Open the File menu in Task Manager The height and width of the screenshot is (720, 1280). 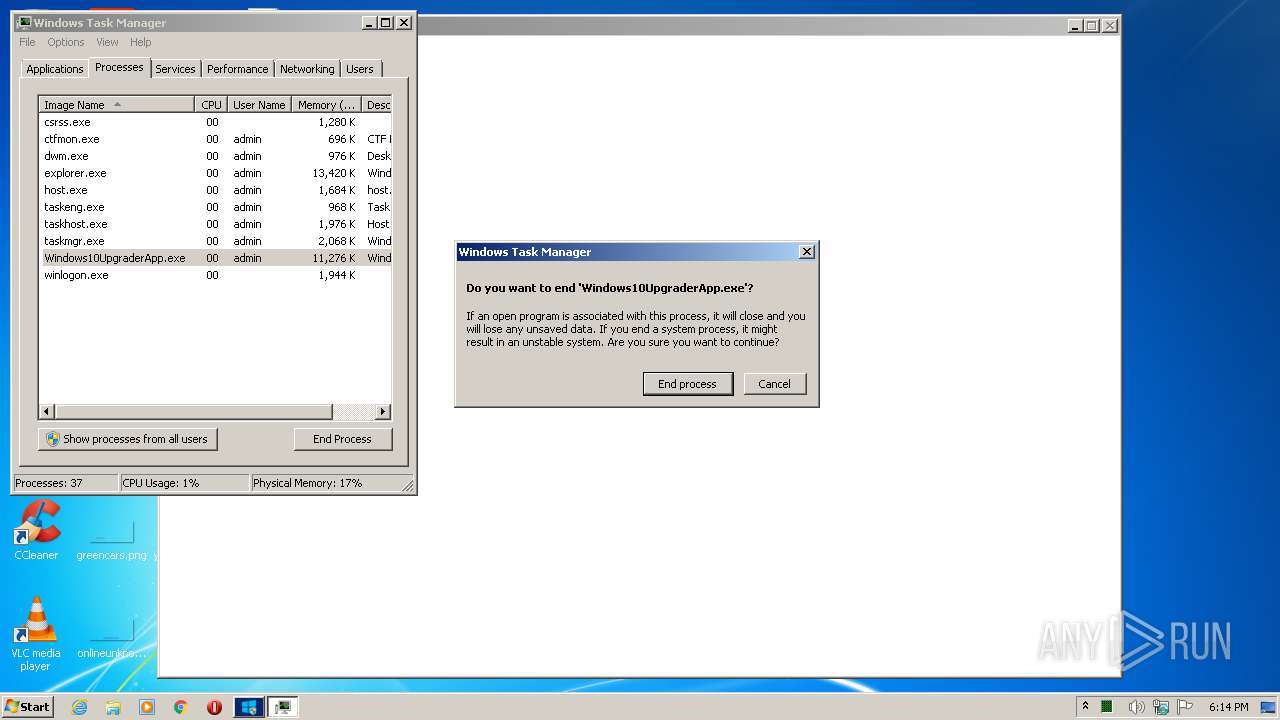27,42
